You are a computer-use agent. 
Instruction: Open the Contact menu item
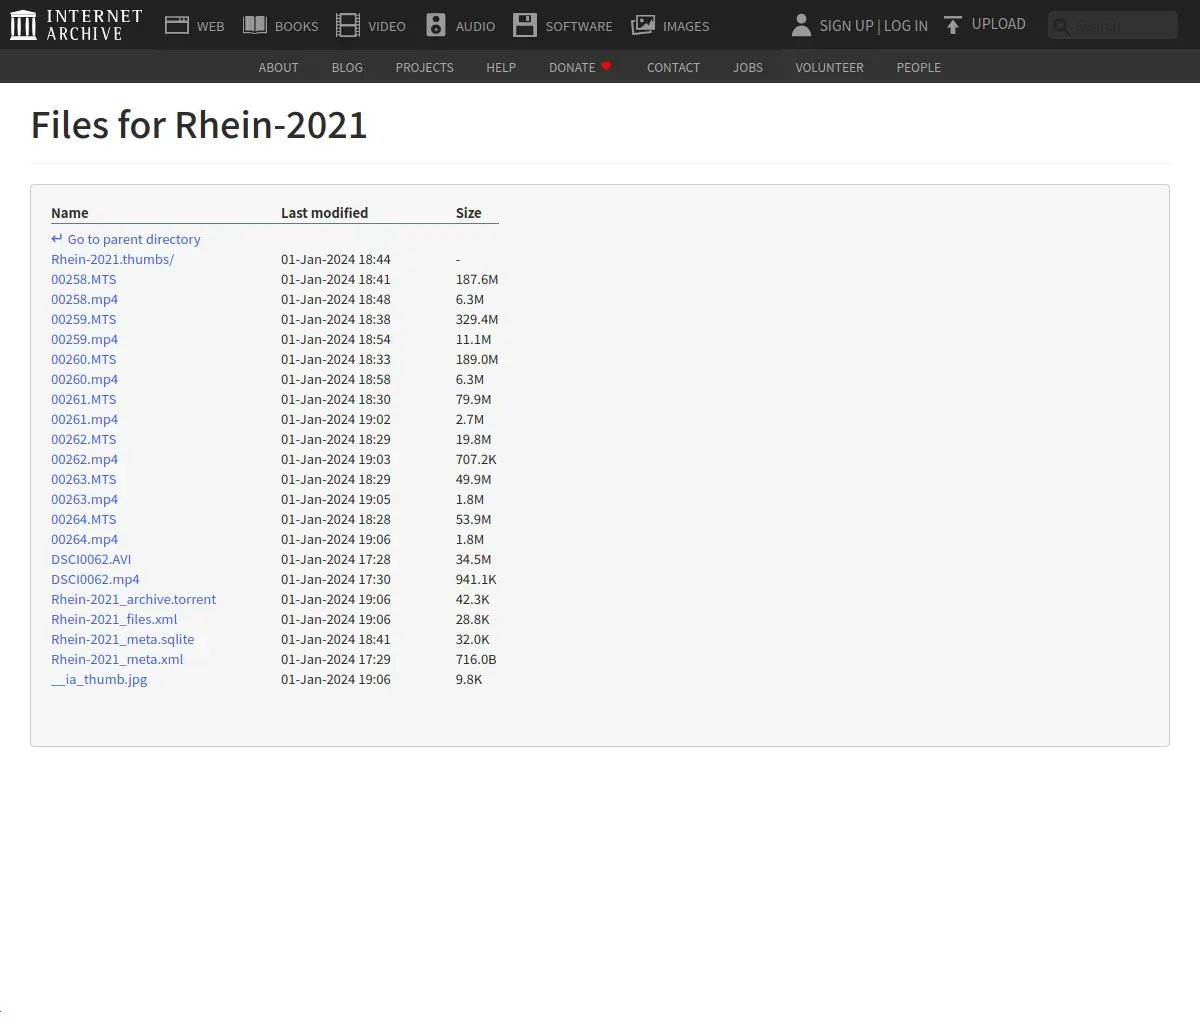pos(673,67)
